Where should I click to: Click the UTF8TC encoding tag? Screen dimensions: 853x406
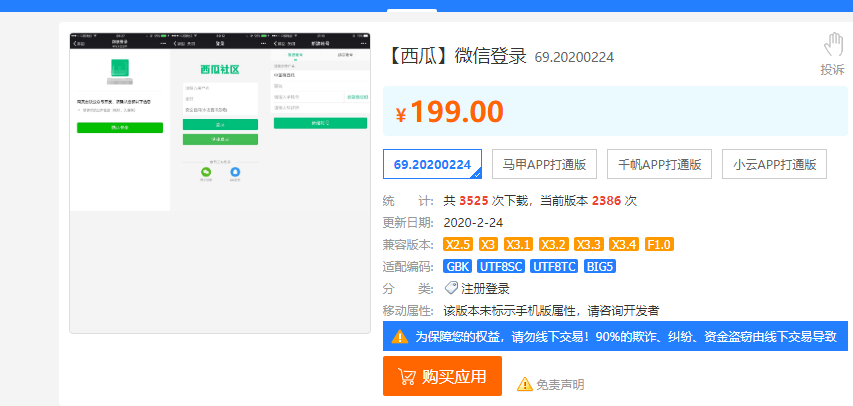[x=554, y=267]
